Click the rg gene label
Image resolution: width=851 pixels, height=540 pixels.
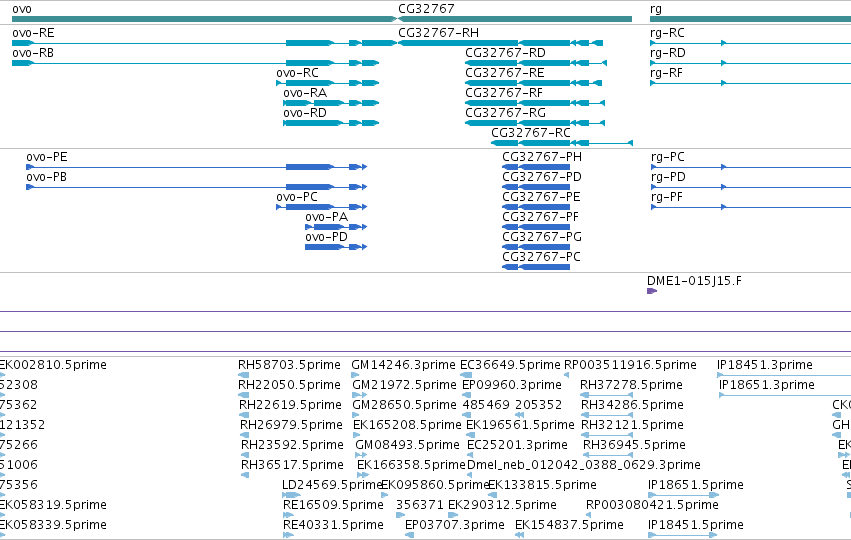(x=656, y=9)
